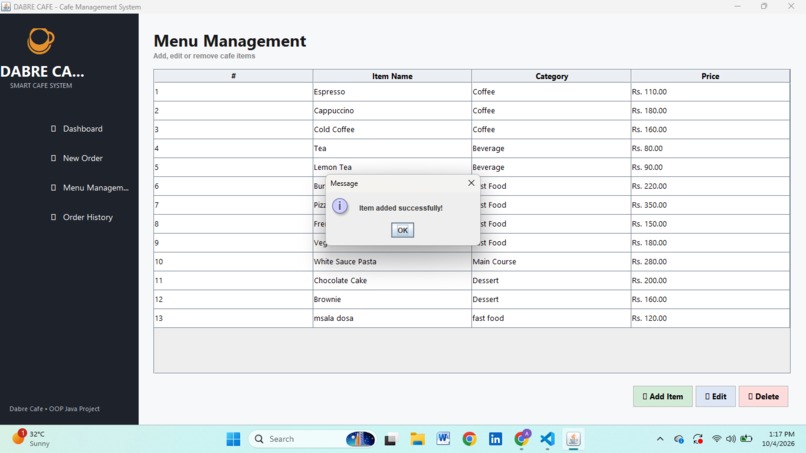Click the Add Item button
The image size is (806, 453).
pos(663,396)
